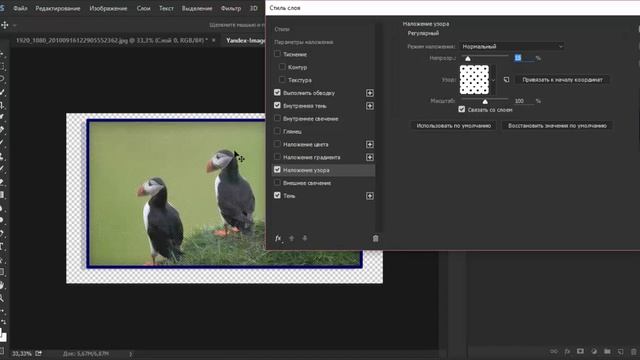Select the Type tool in the toolbar
The image size is (640, 360).
coord(2,246)
